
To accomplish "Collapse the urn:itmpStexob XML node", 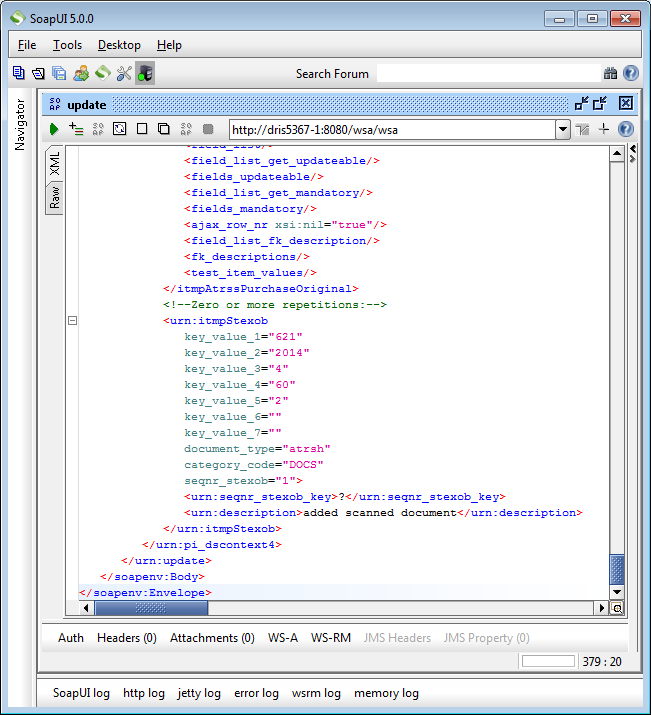I will (x=72, y=321).
